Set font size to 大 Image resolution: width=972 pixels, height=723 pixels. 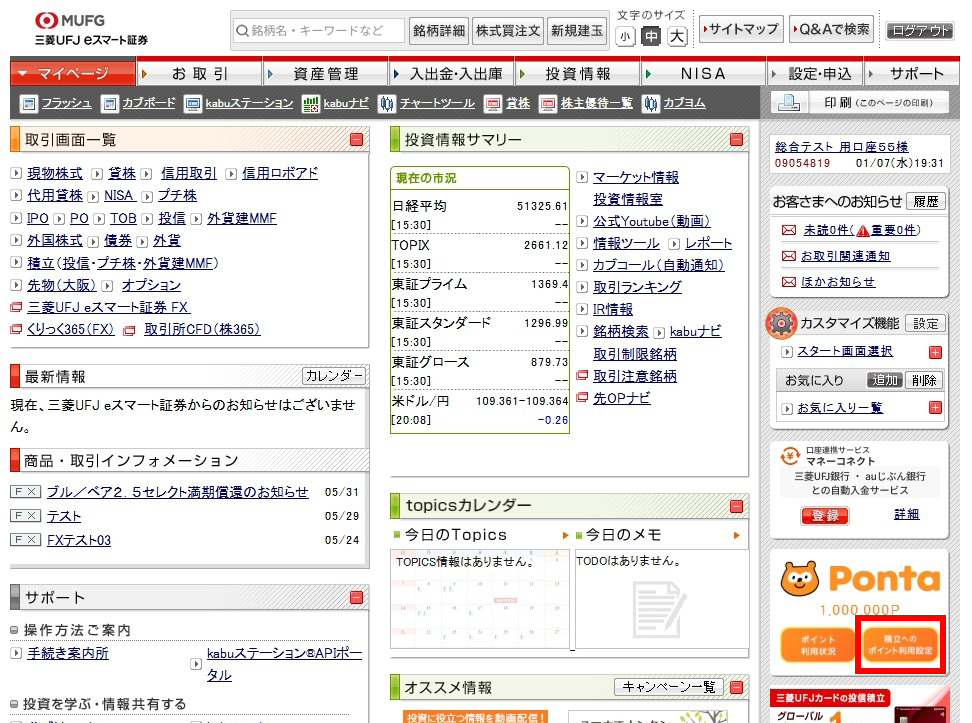click(x=677, y=37)
